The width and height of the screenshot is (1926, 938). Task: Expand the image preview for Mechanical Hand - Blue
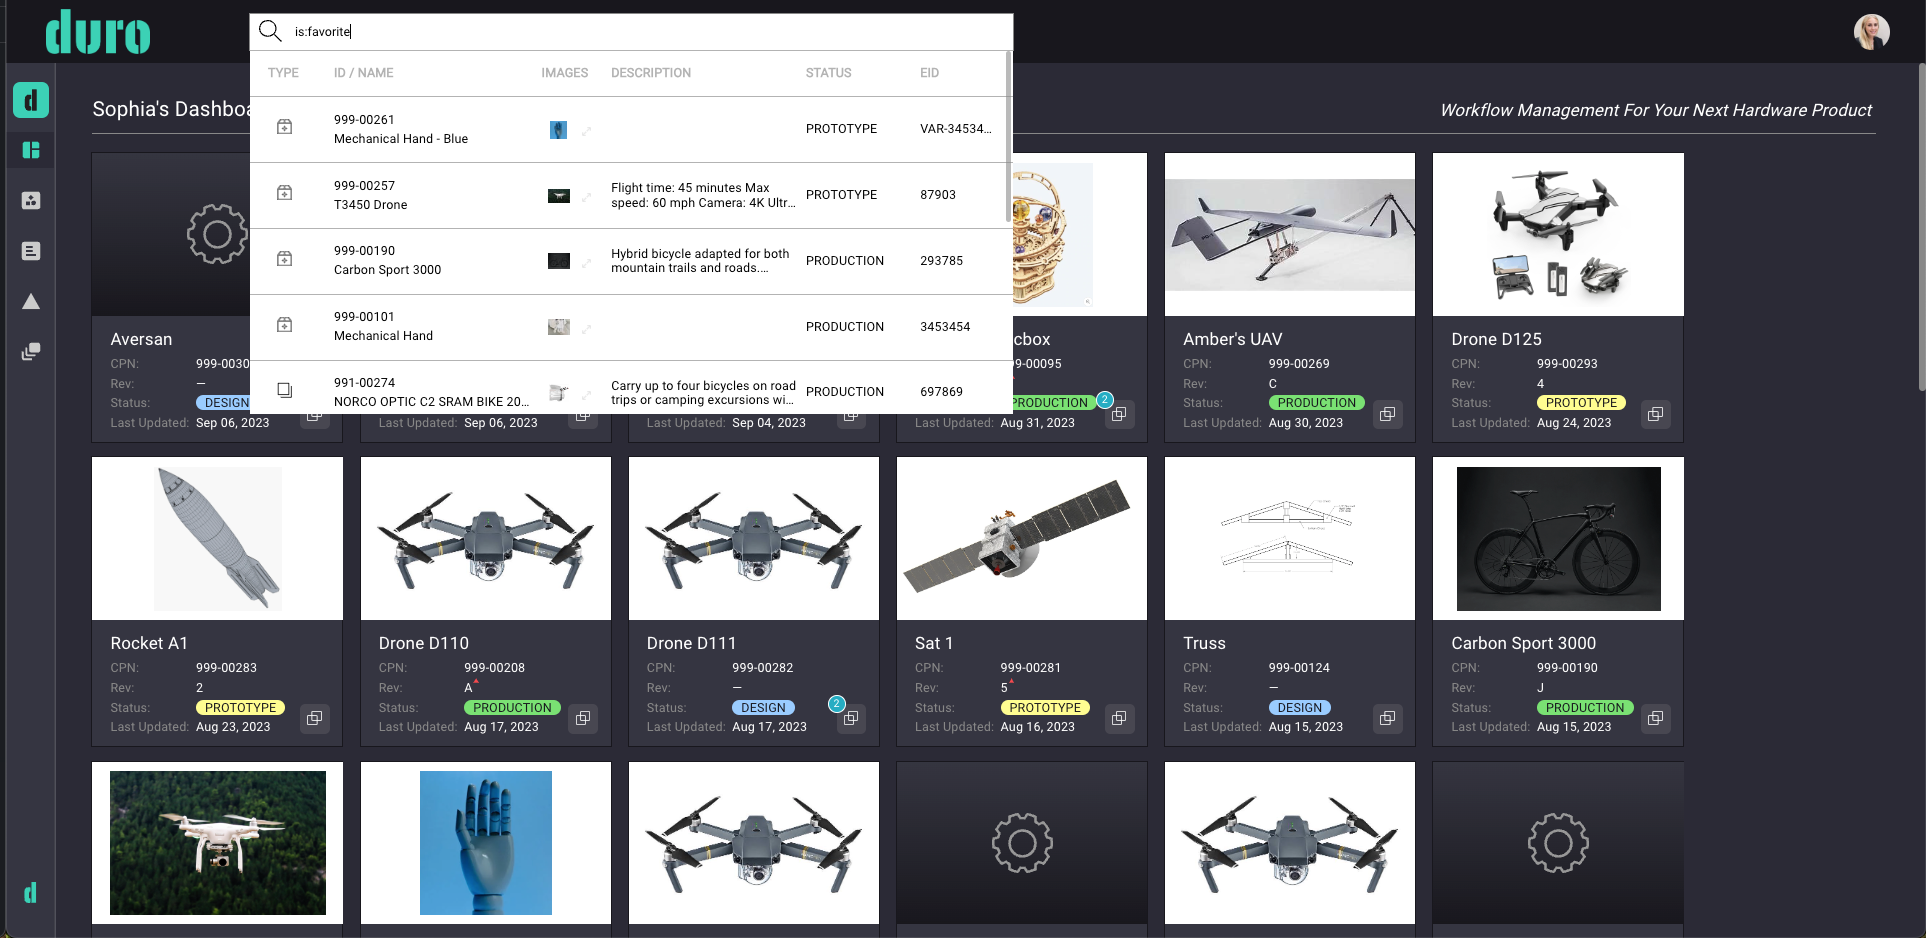(x=585, y=129)
